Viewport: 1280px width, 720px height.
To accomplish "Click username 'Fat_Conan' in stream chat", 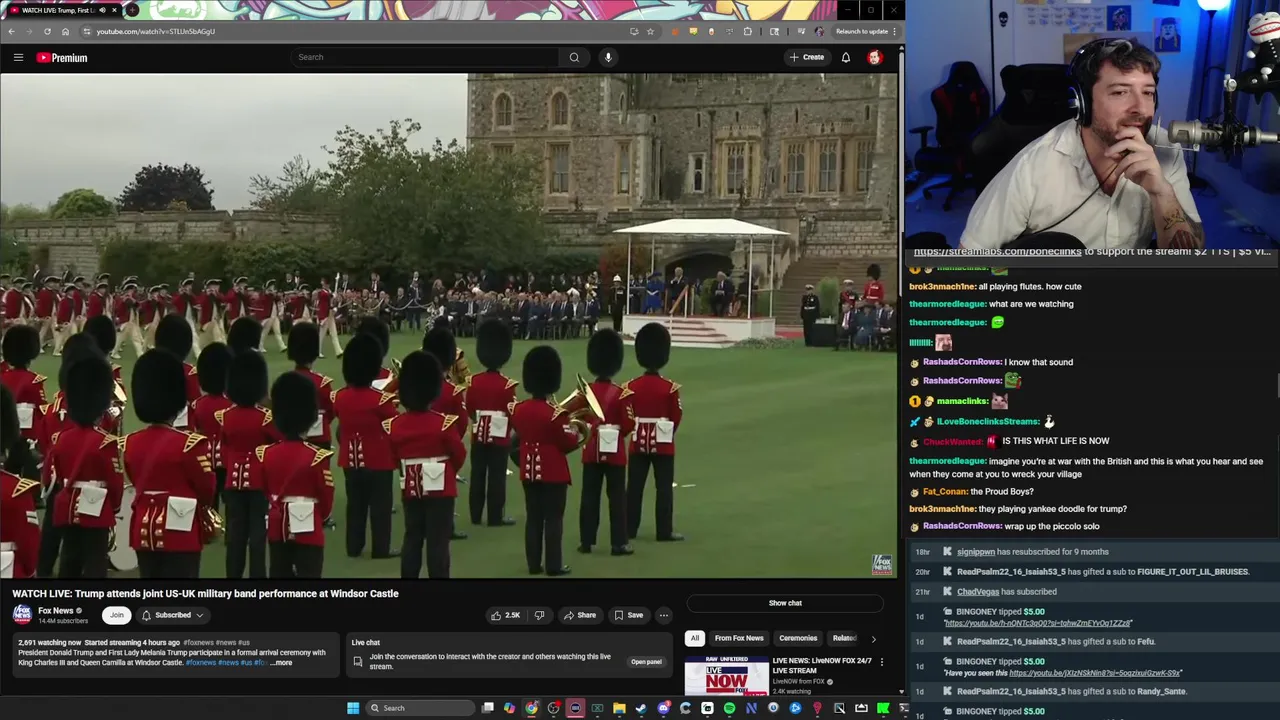I will click(x=945, y=491).
